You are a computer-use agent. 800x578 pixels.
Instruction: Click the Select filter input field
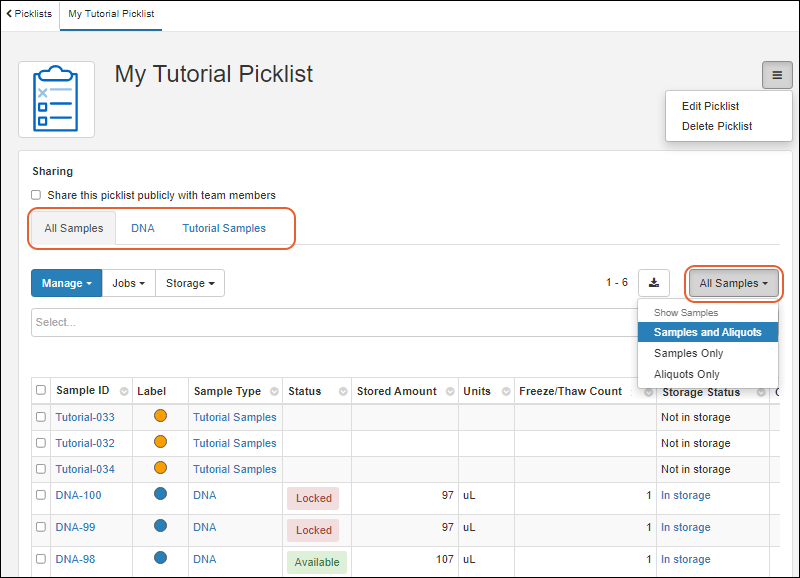click(x=330, y=322)
